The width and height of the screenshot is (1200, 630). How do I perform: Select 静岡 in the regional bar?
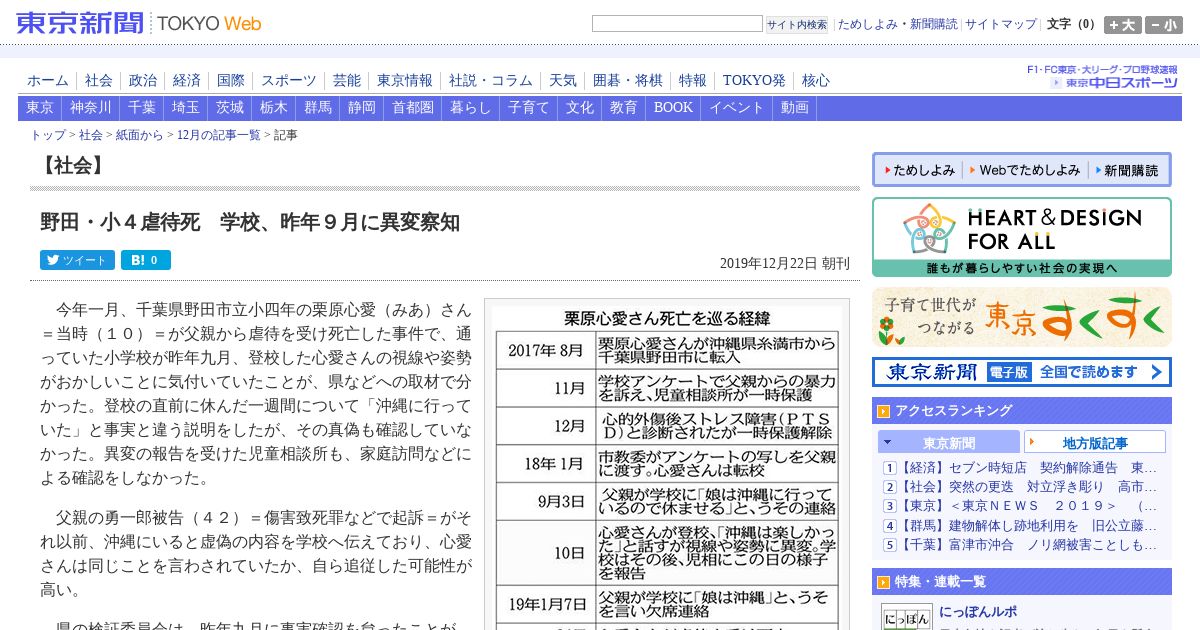click(x=362, y=108)
